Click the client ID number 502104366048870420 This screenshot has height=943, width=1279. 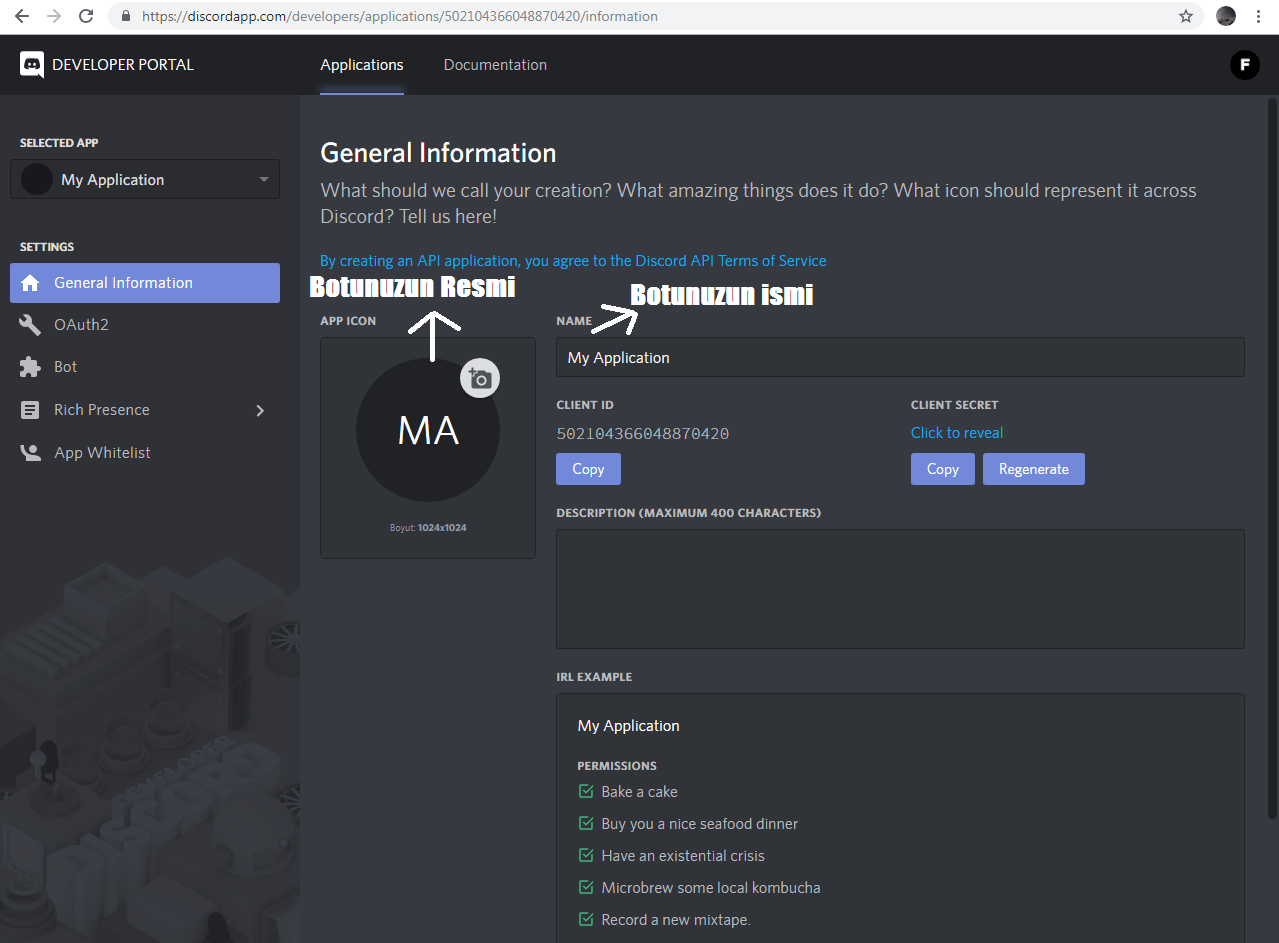pos(643,434)
